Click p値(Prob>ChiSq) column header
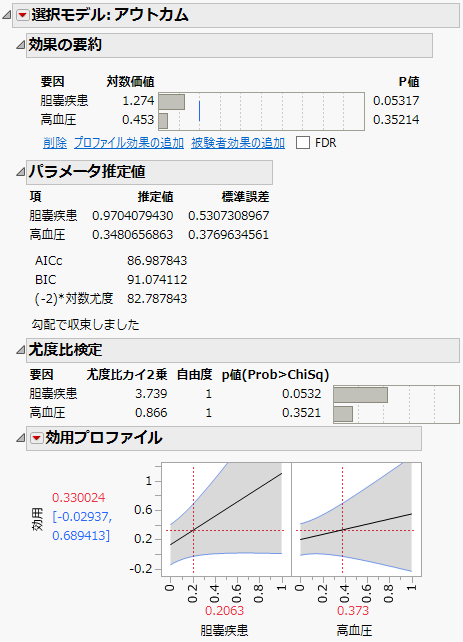 (276, 375)
